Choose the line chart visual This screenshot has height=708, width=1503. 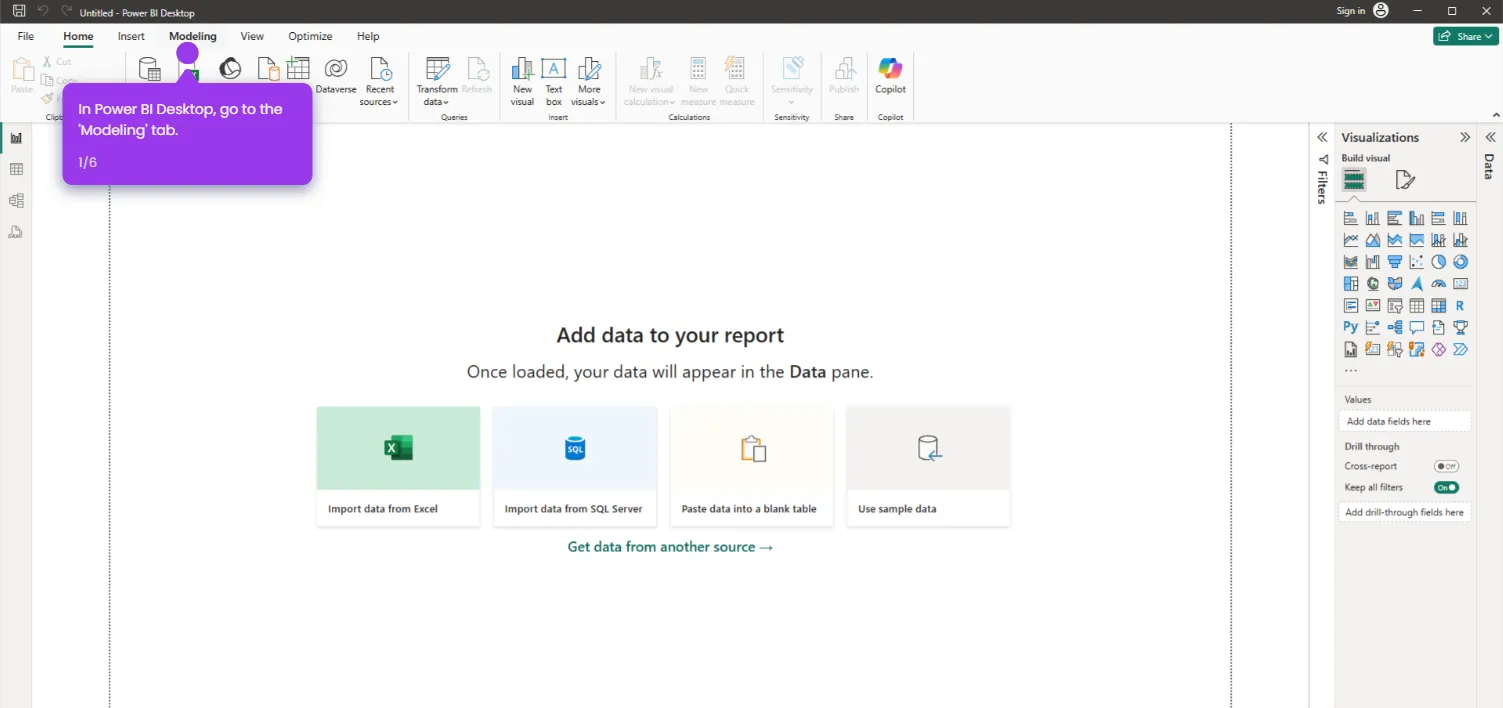(x=1351, y=240)
